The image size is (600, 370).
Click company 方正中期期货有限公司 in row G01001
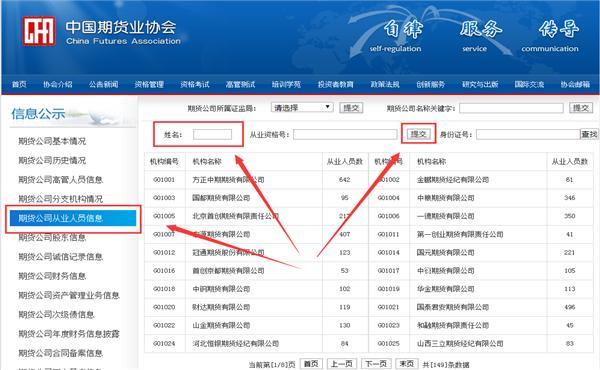click(x=228, y=179)
